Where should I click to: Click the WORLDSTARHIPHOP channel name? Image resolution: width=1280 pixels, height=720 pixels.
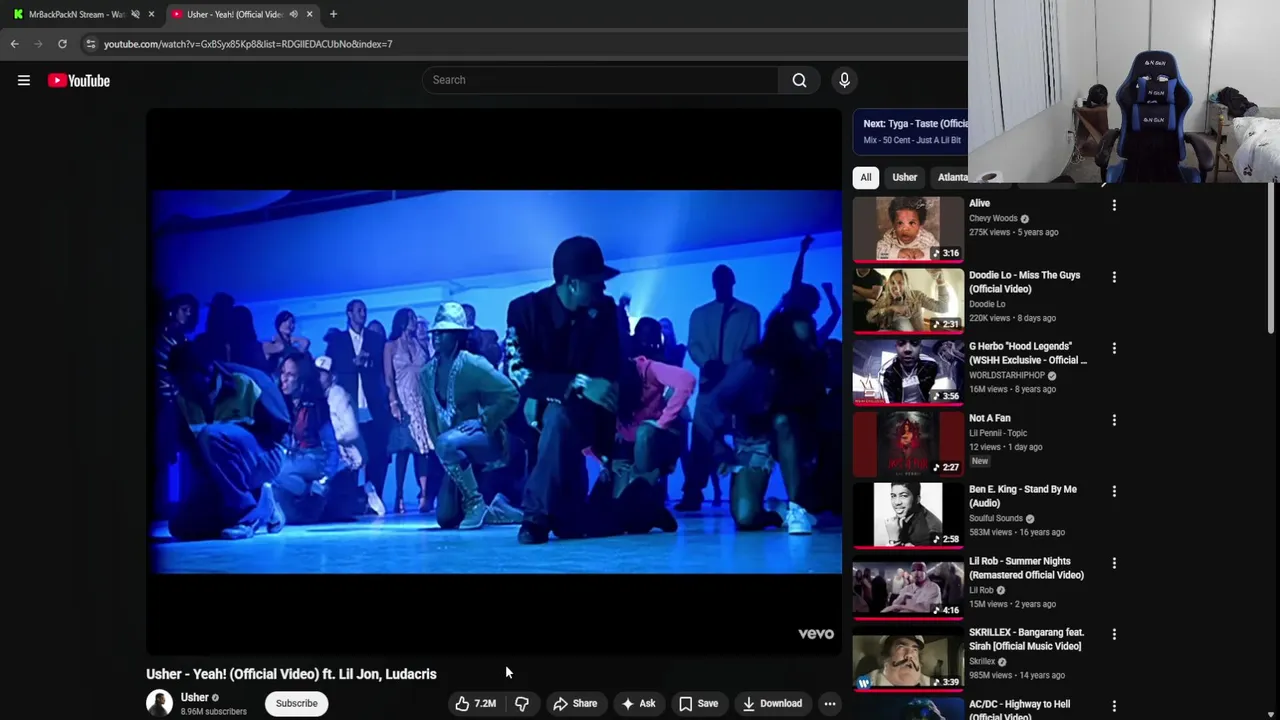pos(1007,376)
